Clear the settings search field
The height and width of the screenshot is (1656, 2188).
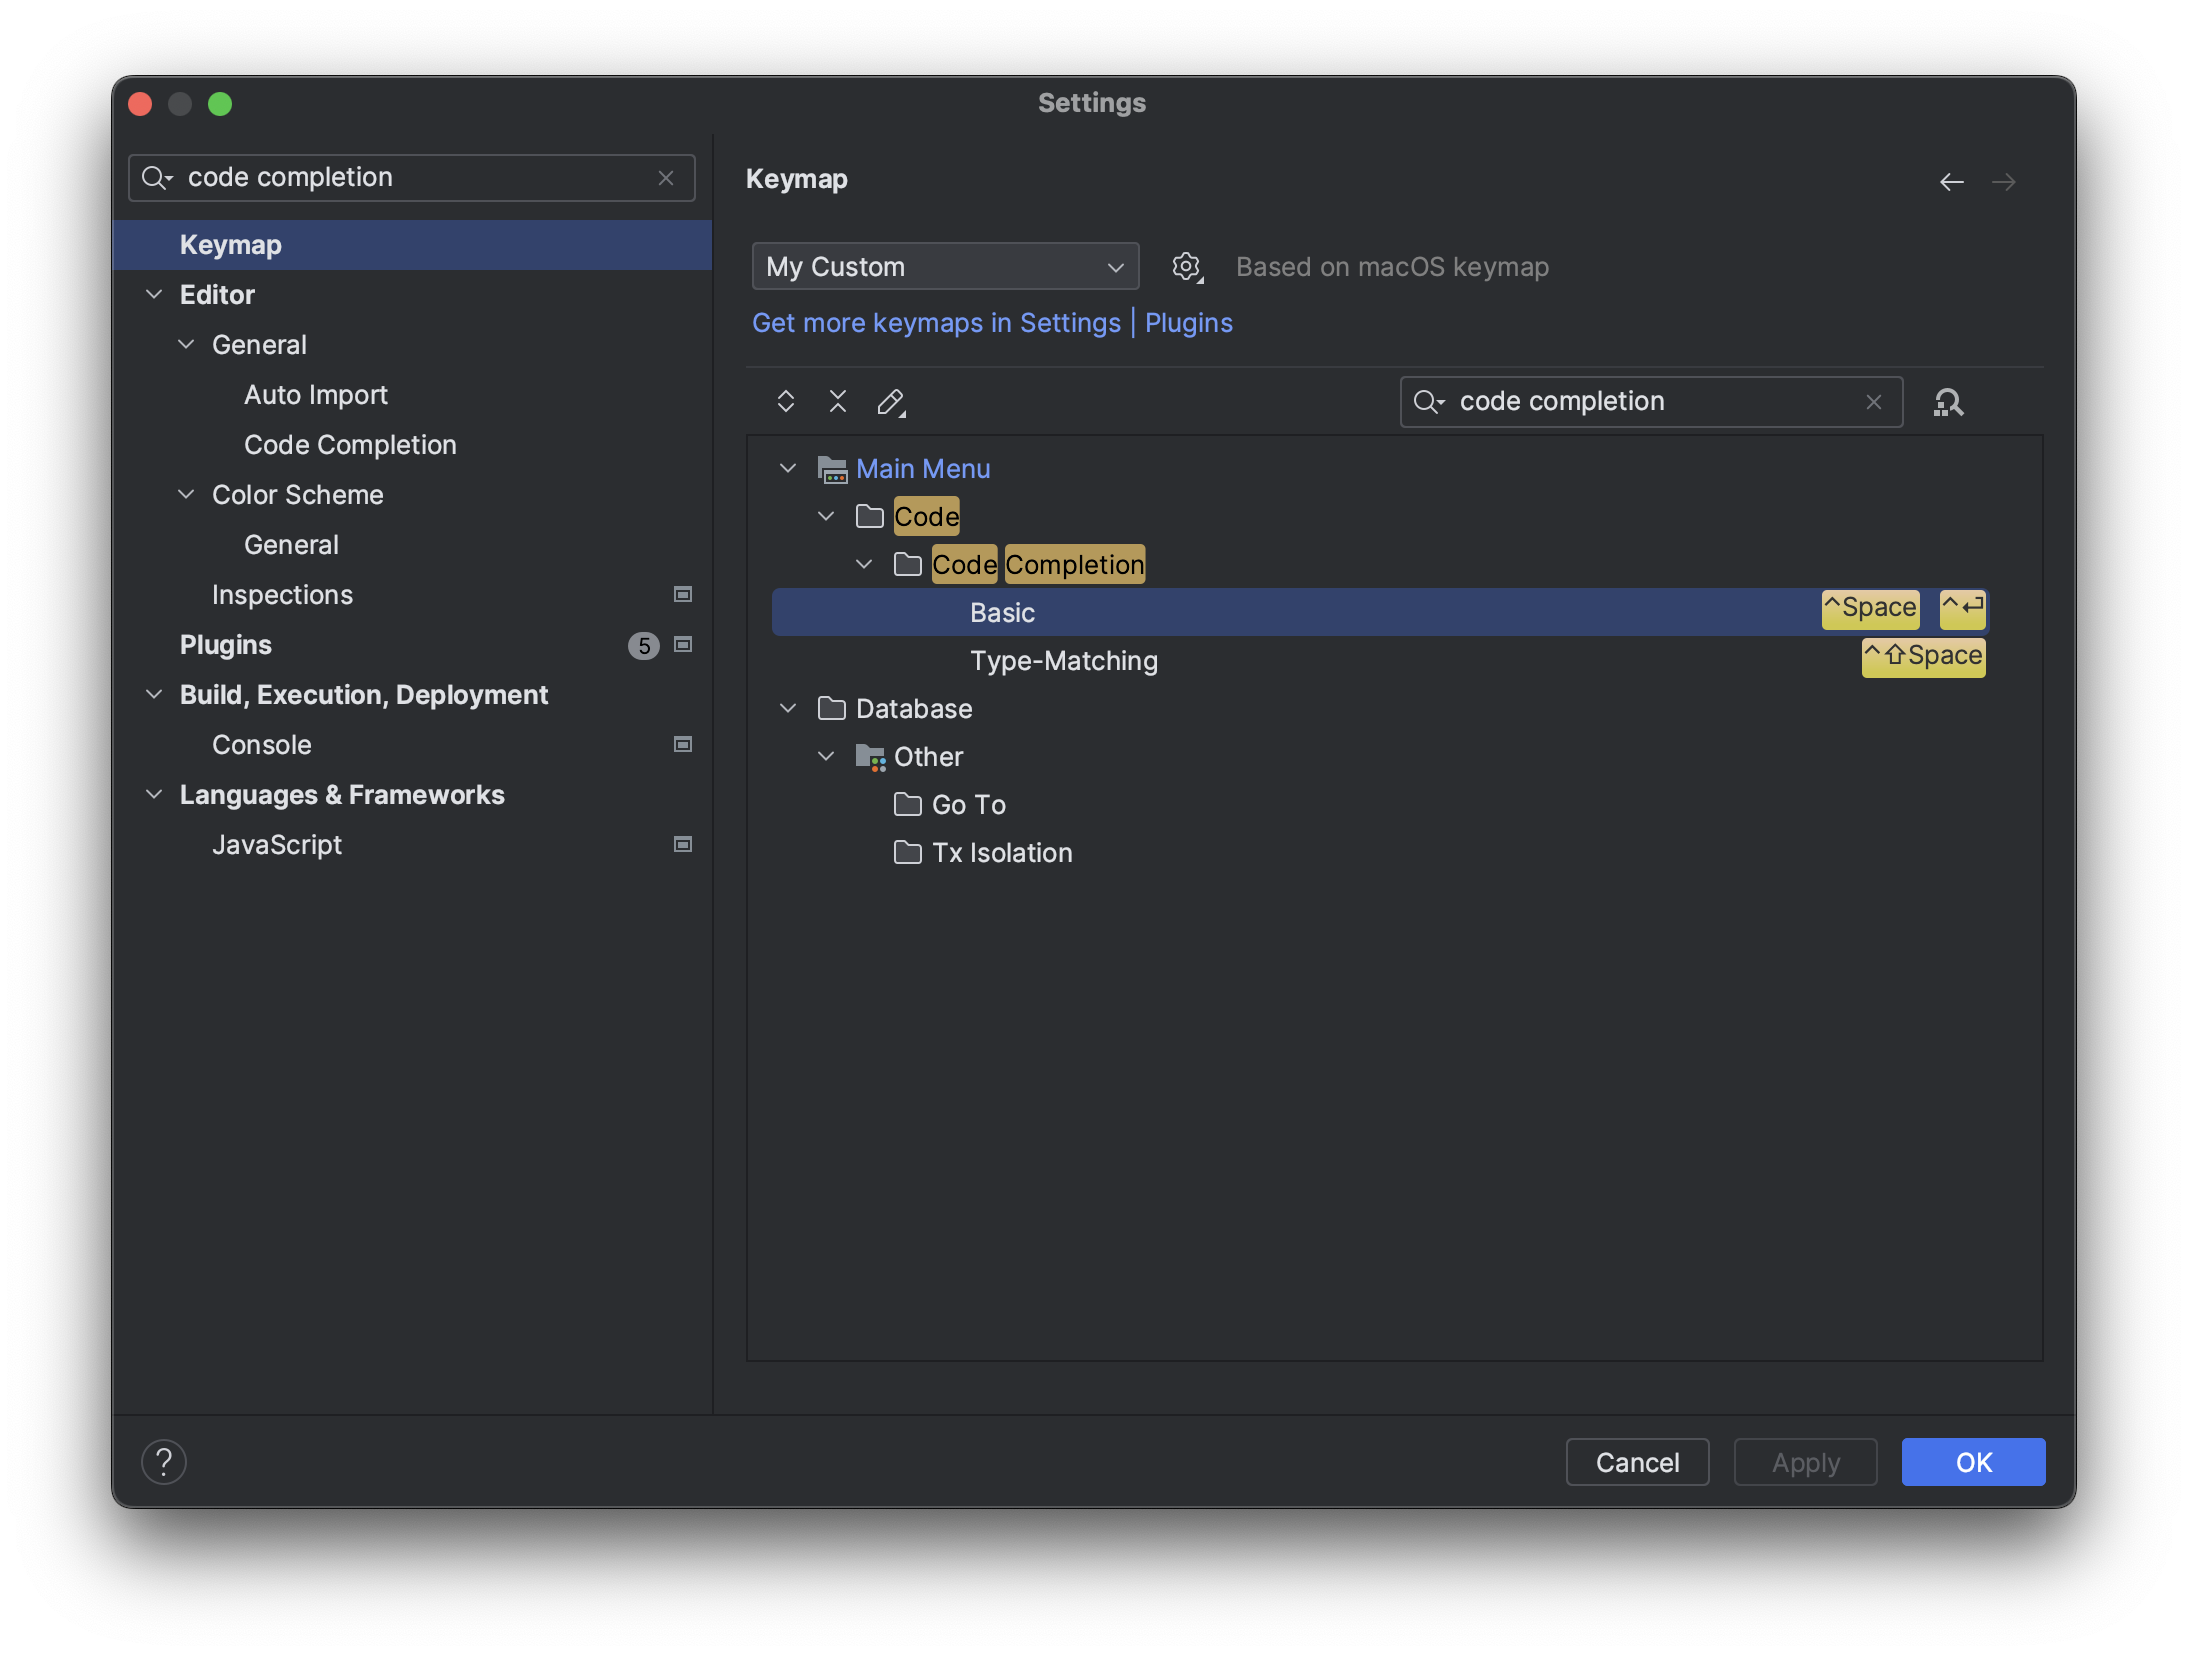click(x=666, y=178)
